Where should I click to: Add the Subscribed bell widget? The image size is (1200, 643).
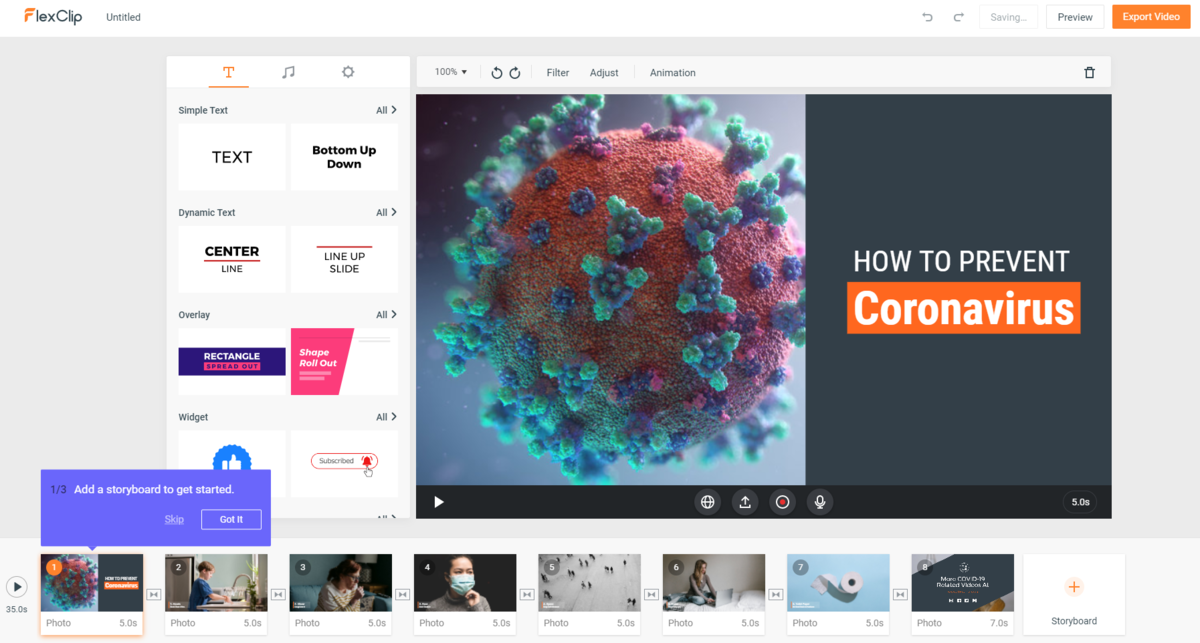(x=344, y=463)
